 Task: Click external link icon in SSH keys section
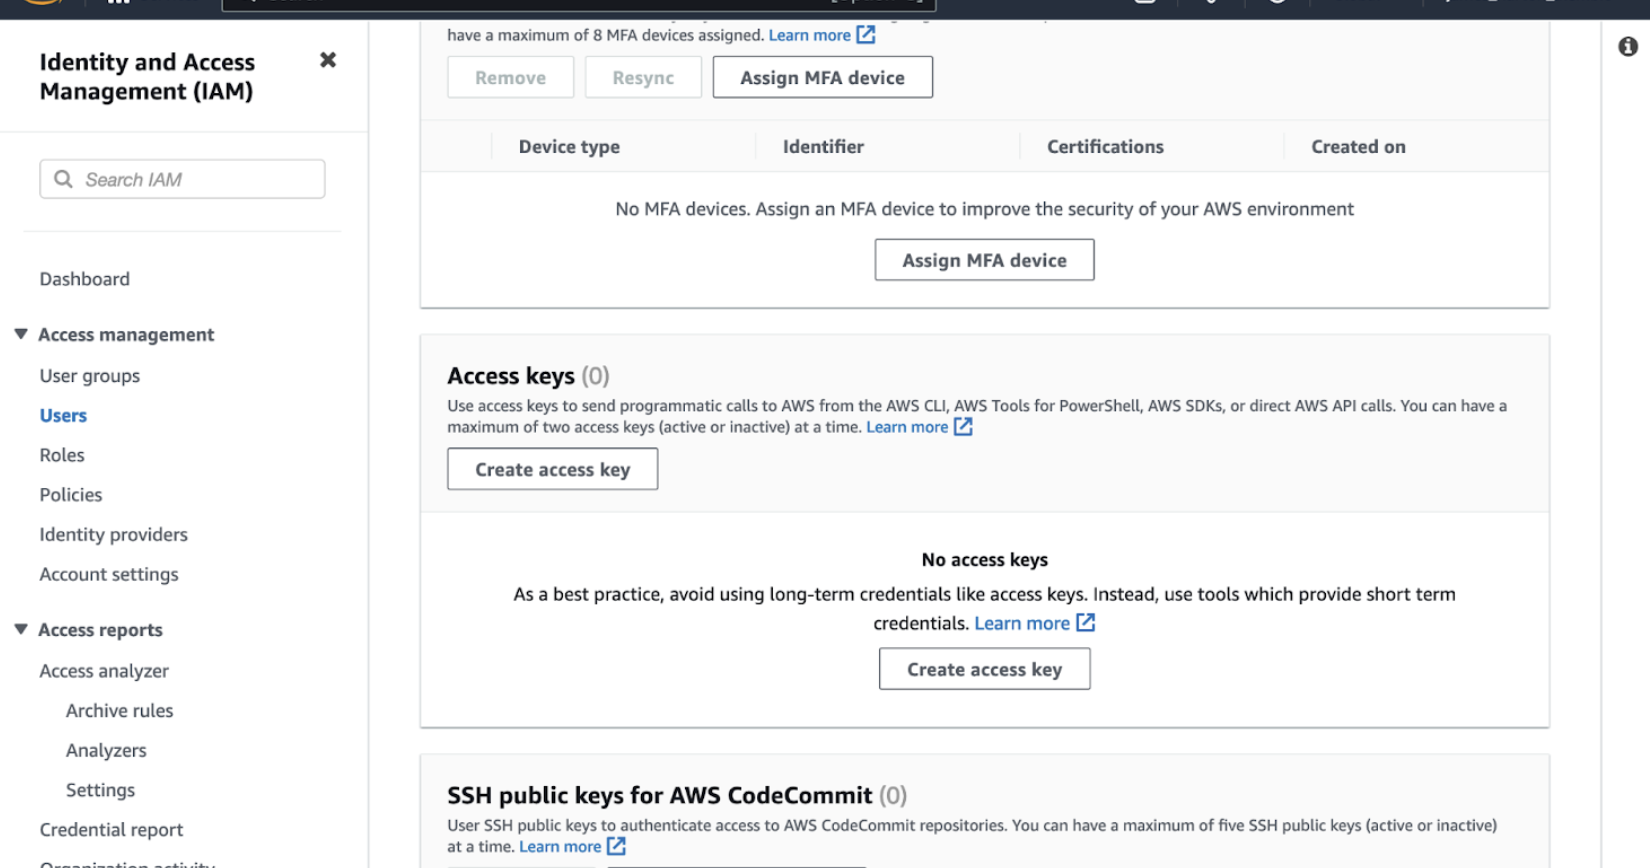tap(616, 846)
